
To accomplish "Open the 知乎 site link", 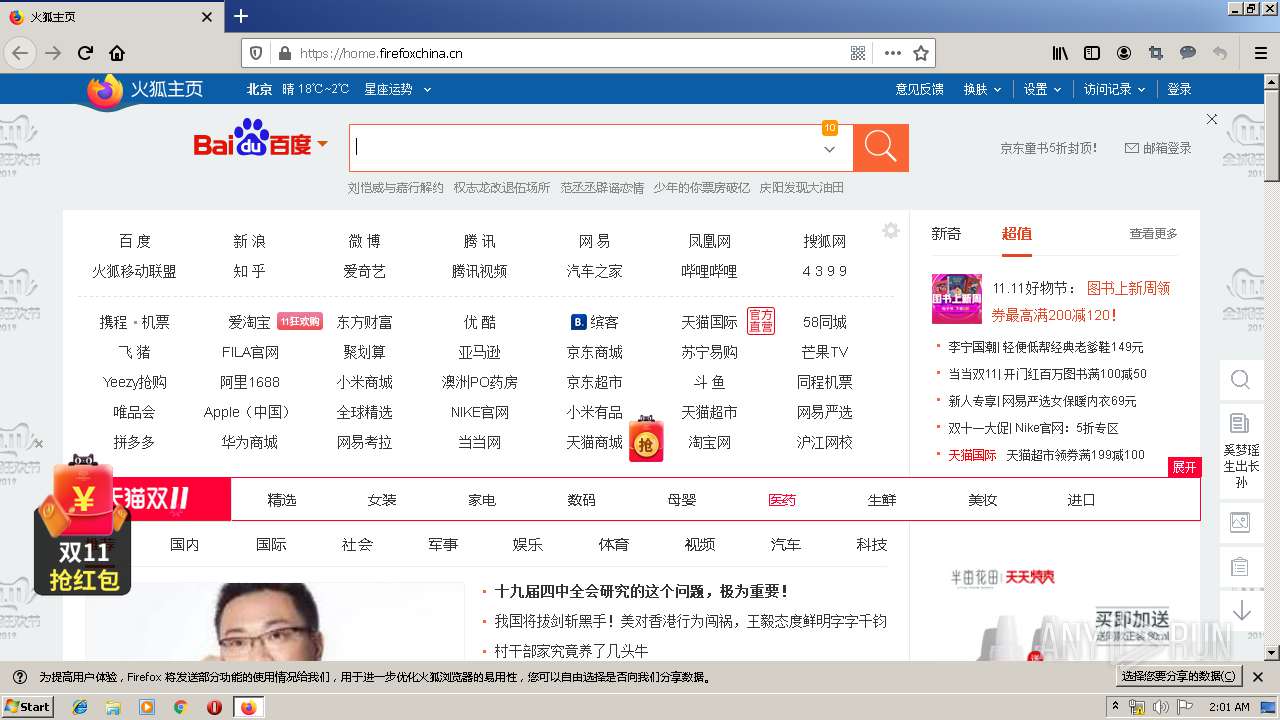I will [250, 271].
